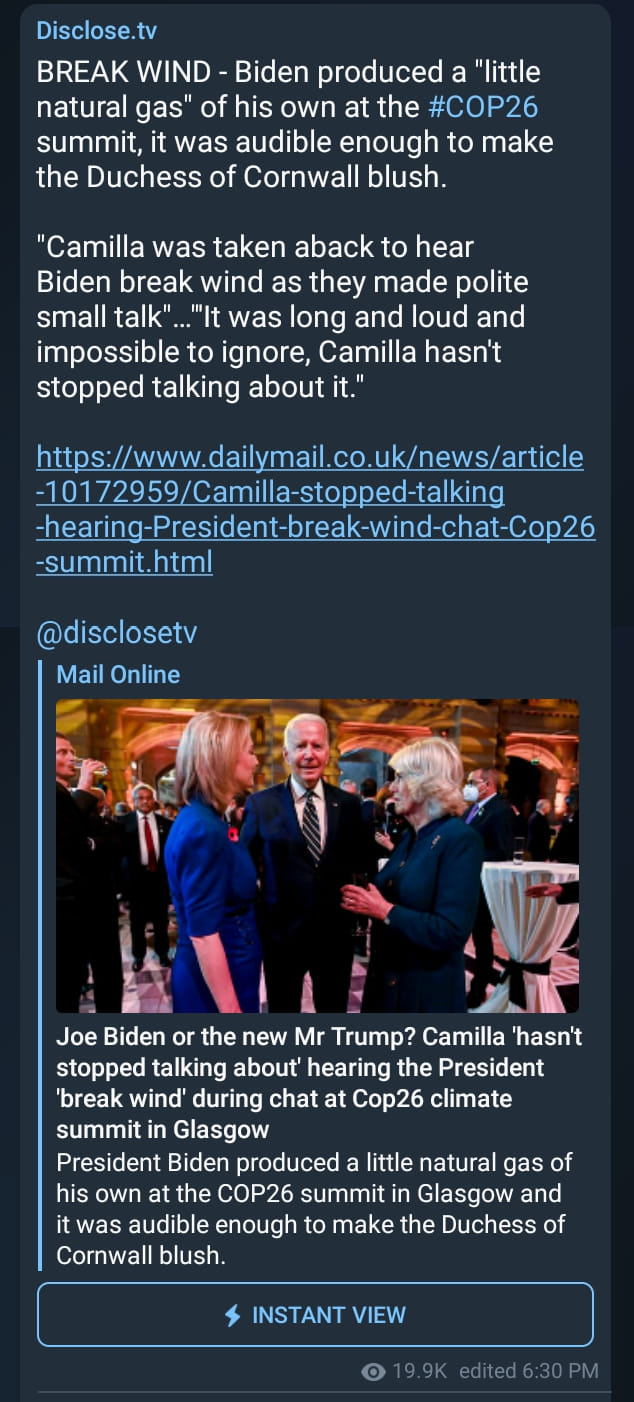This screenshot has width=634, height=1402.
Task: Click the blue vertical bar beside the link preview
Action: [x=39, y=964]
